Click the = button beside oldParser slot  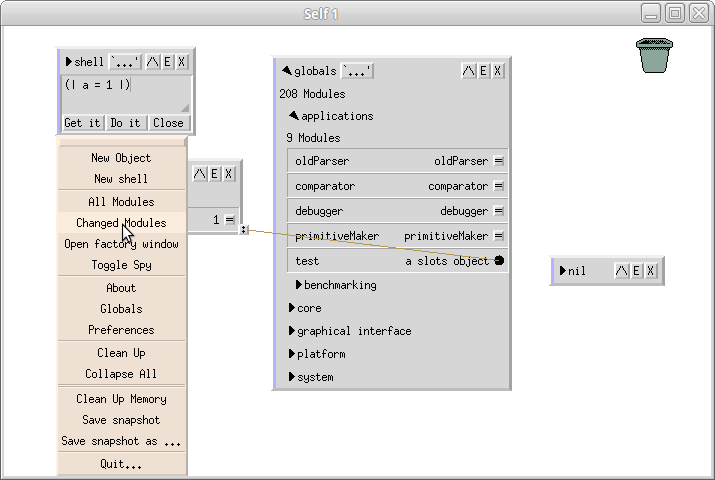[x=498, y=161]
